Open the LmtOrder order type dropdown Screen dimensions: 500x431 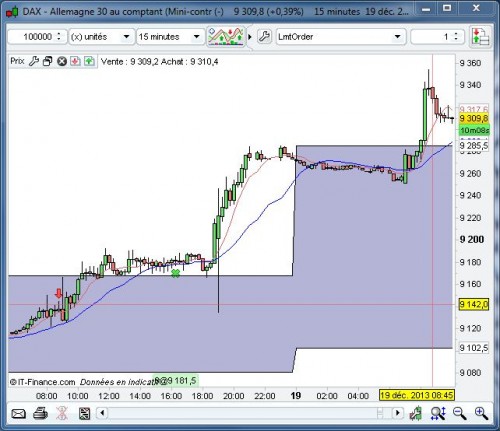397,37
